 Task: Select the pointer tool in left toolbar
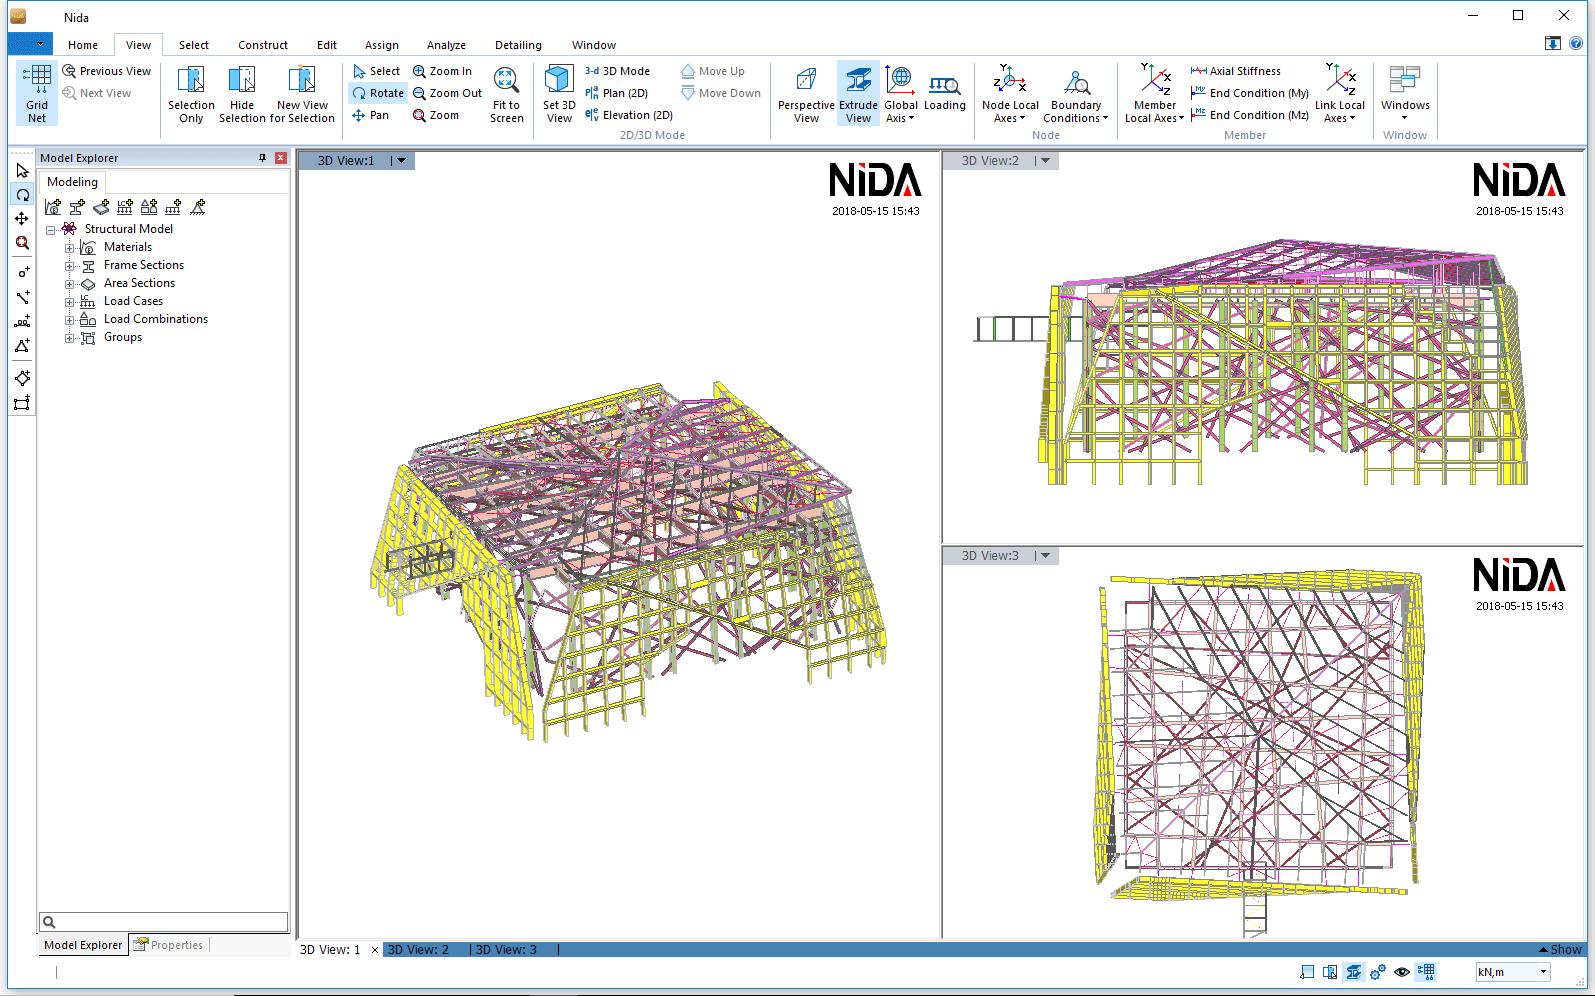coord(22,171)
